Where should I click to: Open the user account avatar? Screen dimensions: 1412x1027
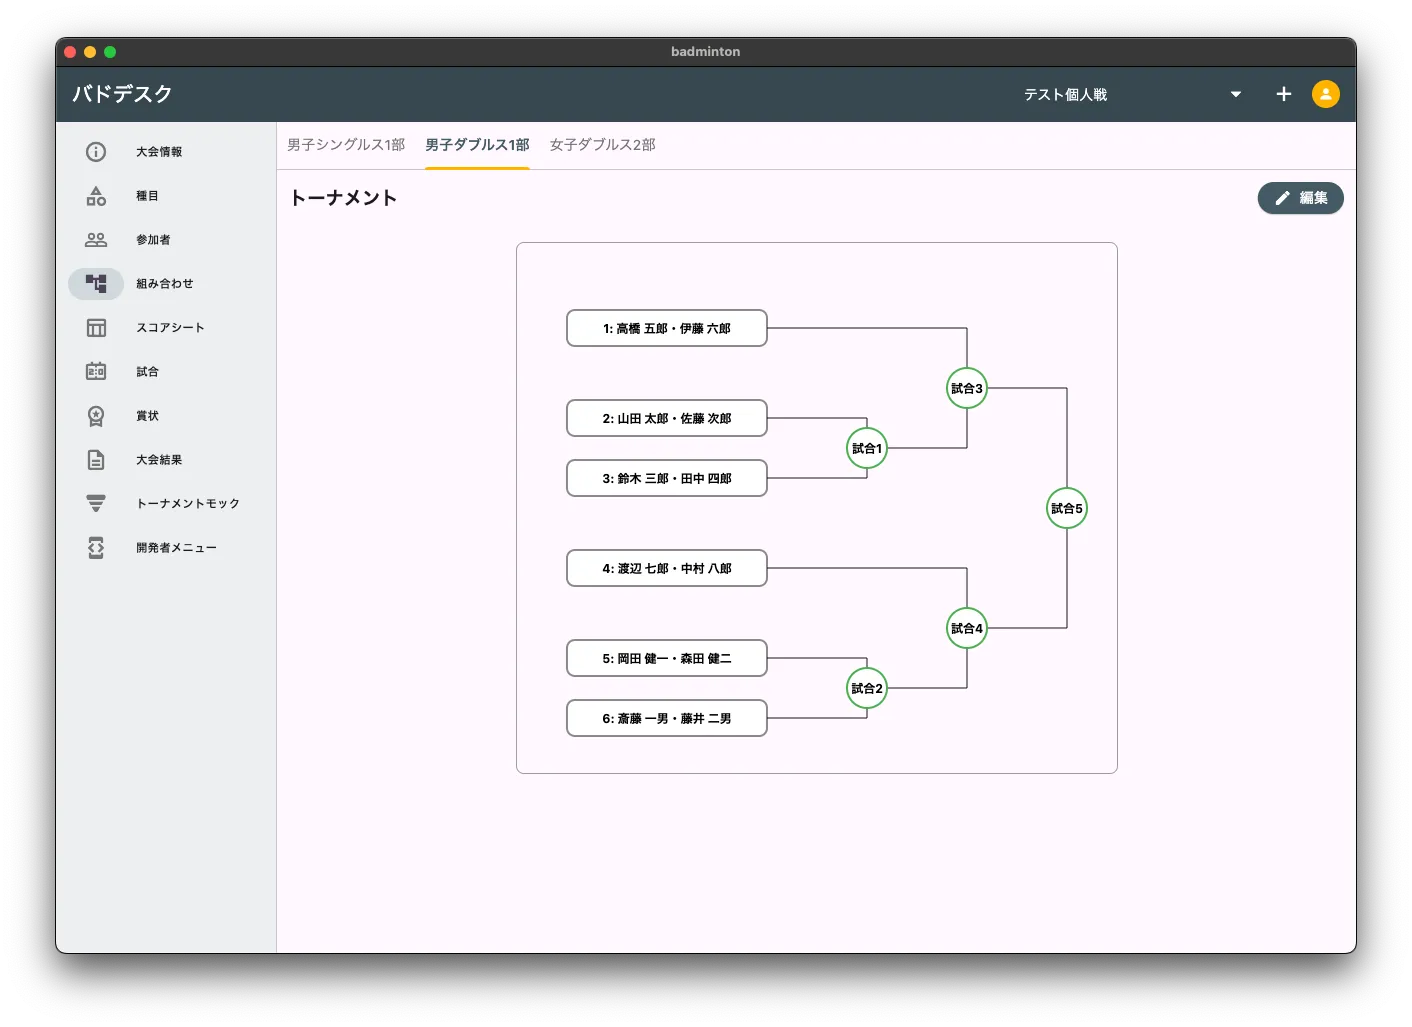point(1325,94)
